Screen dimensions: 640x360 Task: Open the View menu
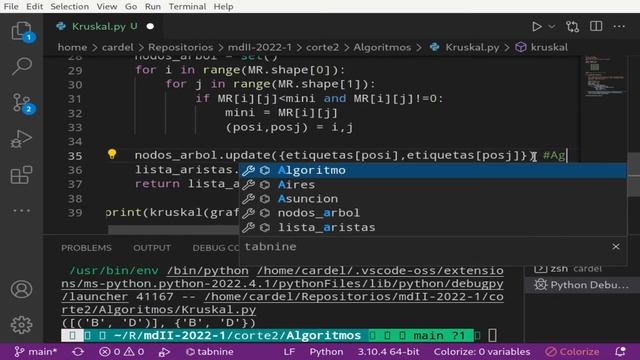click(x=107, y=7)
